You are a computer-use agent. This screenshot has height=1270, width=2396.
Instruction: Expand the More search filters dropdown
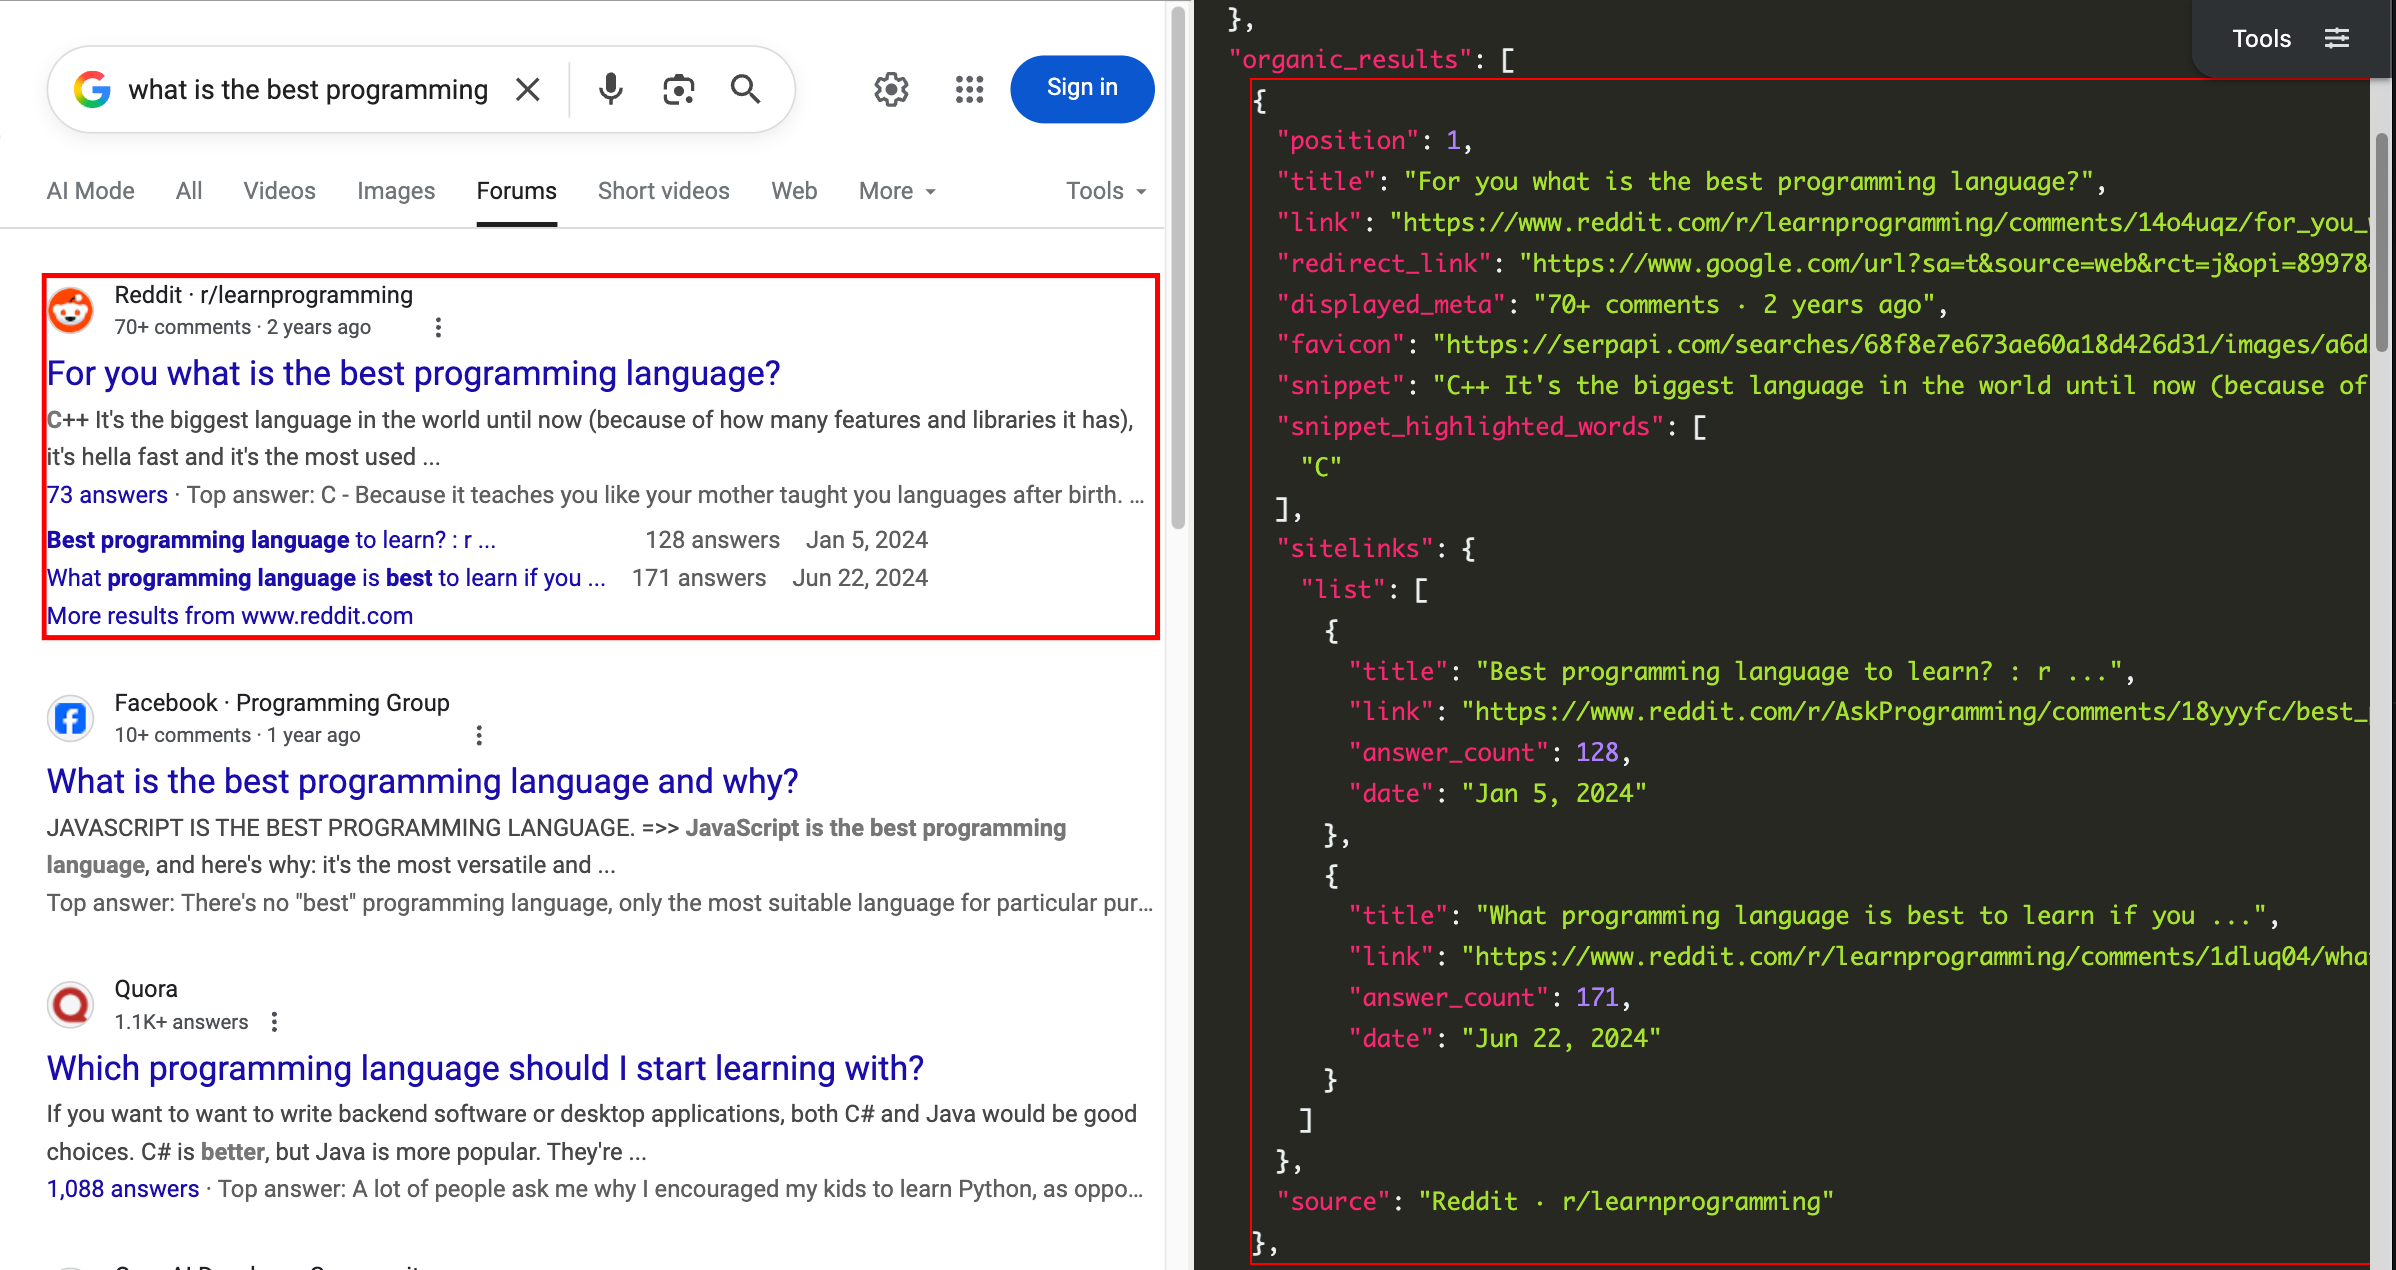pyautogui.click(x=897, y=191)
